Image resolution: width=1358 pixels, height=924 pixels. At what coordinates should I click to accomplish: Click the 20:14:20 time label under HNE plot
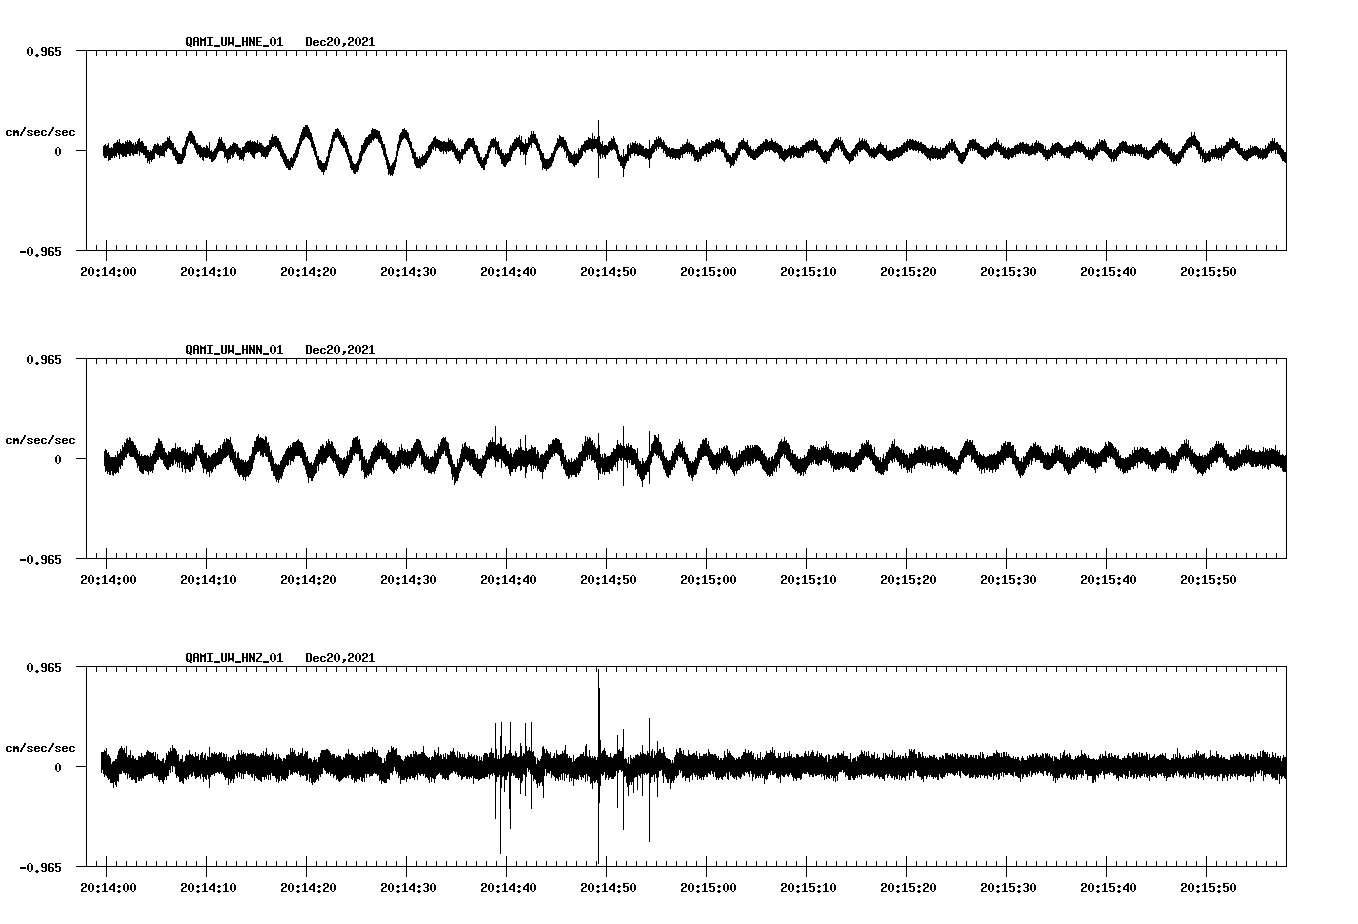coord(308,272)
